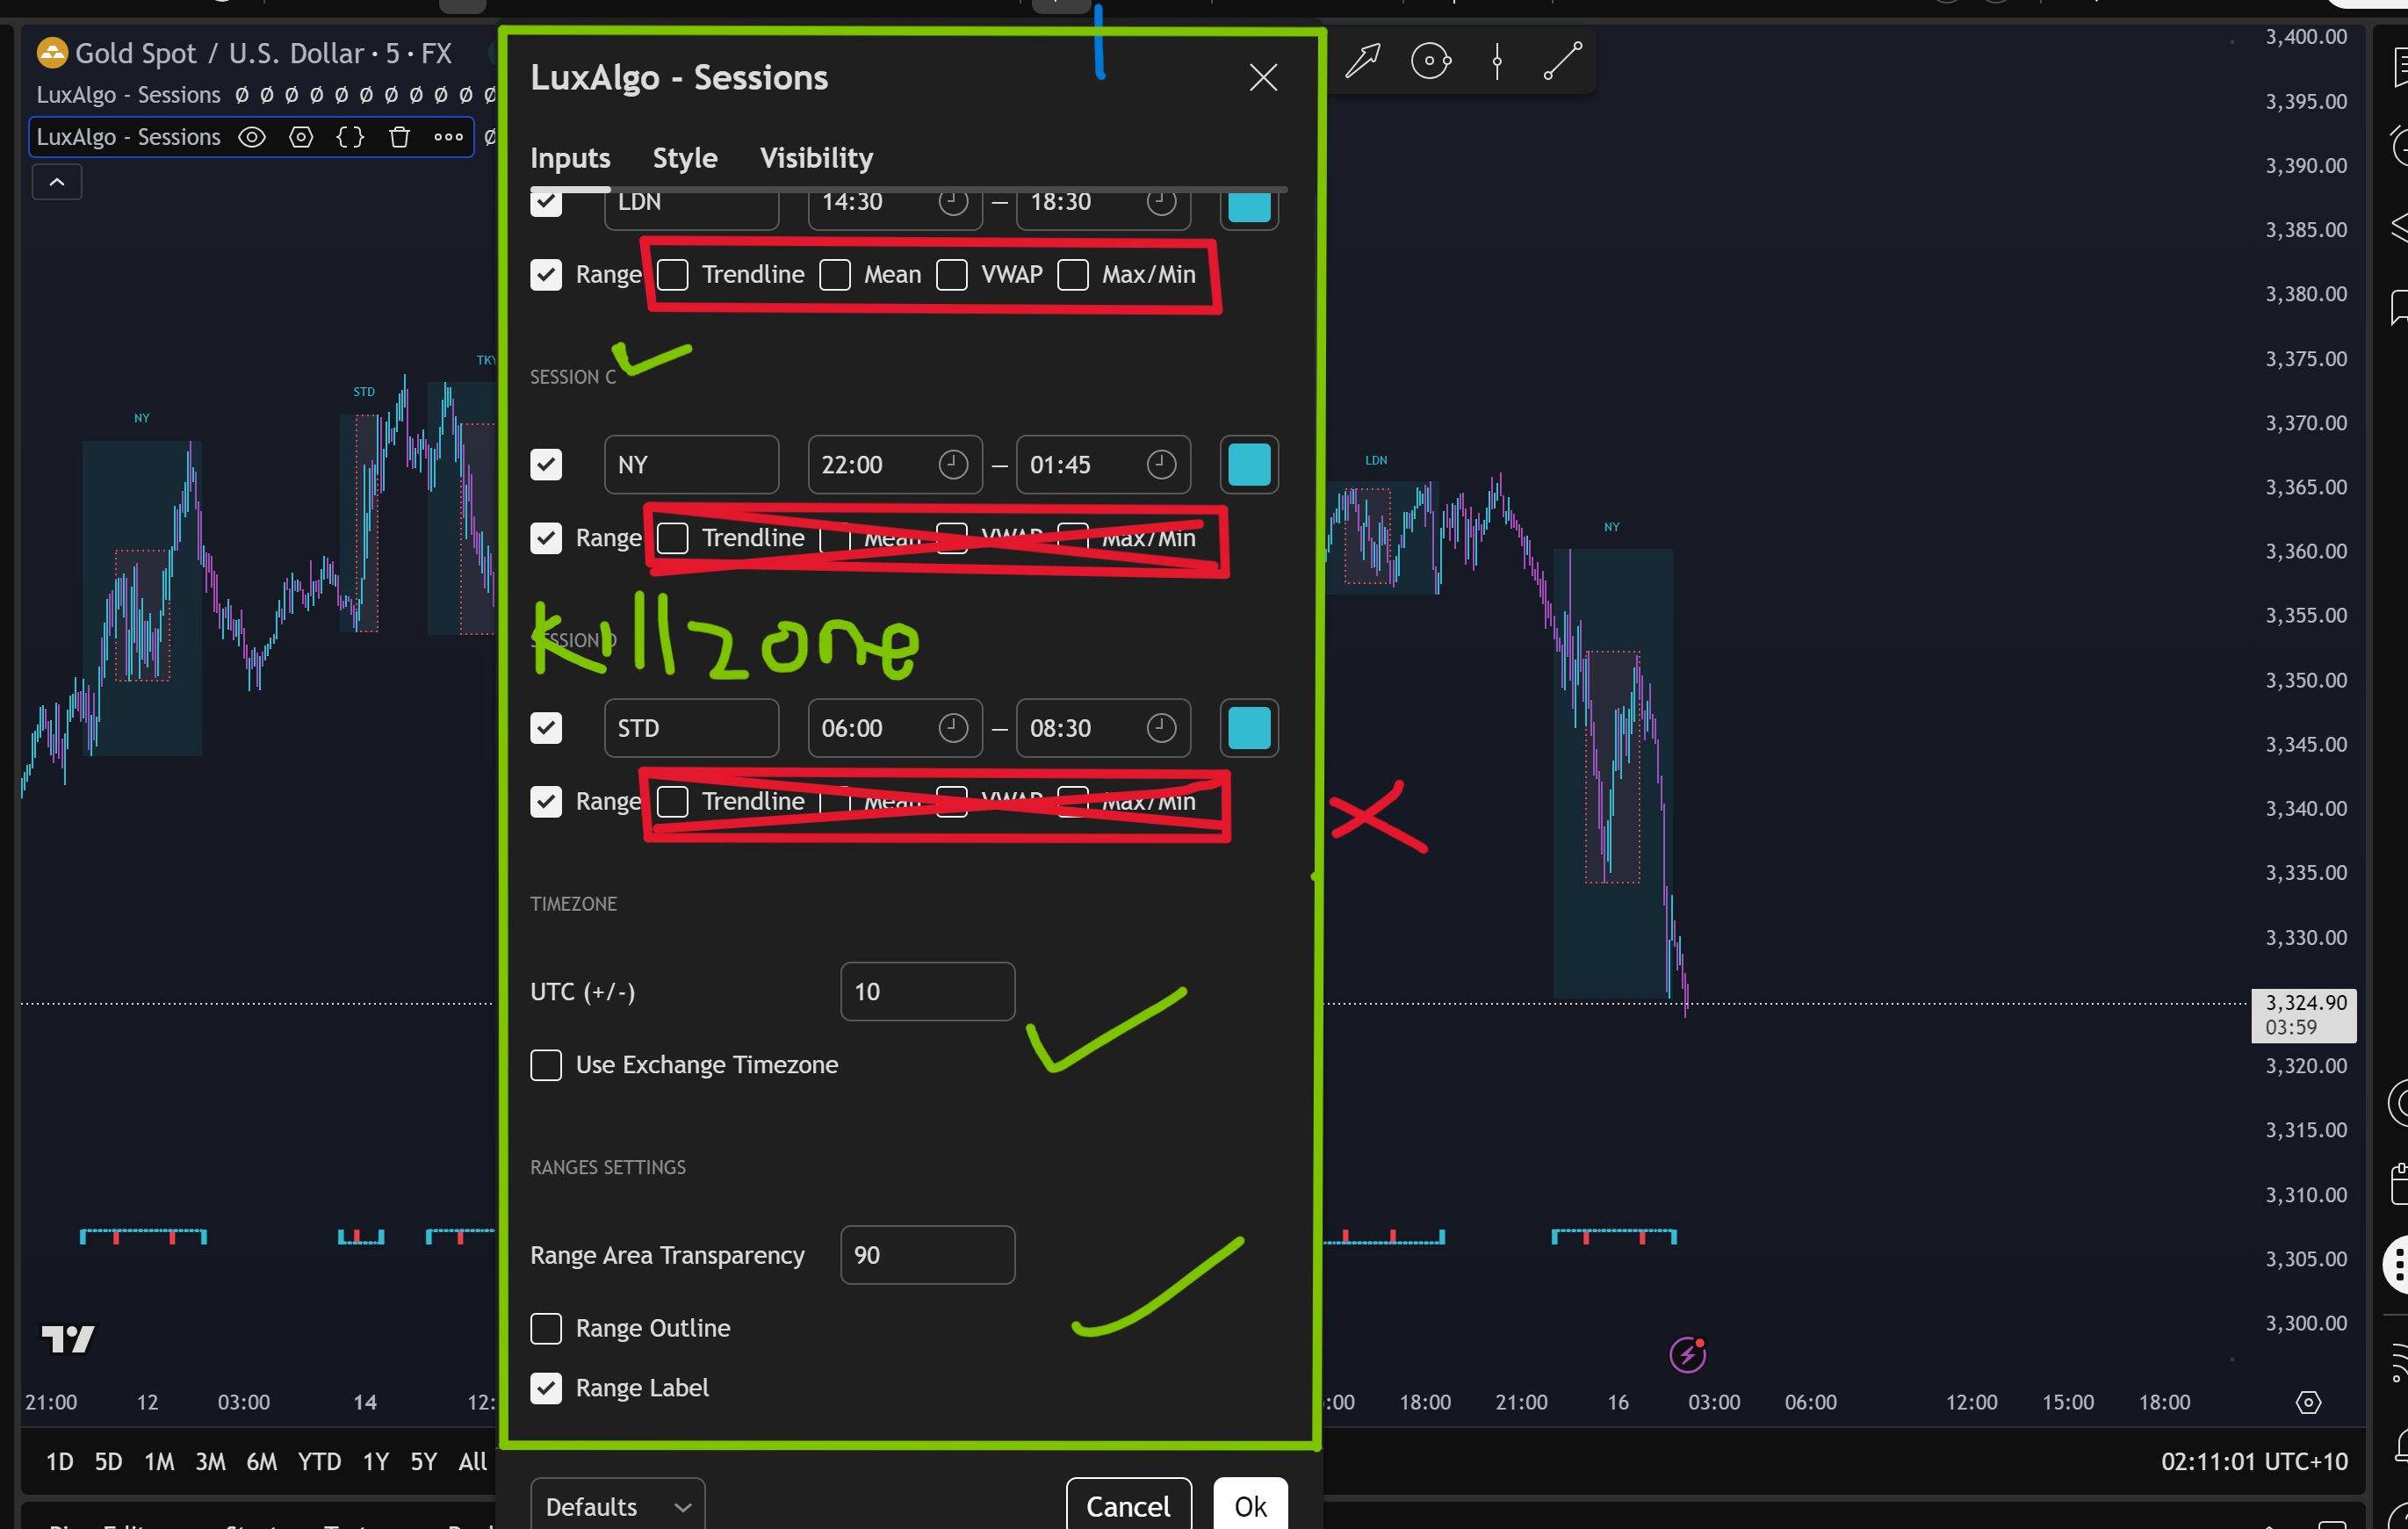Select the 1D time range
The height and width of the screenshot is (1529, 2408).
[x=59, y=1462]
